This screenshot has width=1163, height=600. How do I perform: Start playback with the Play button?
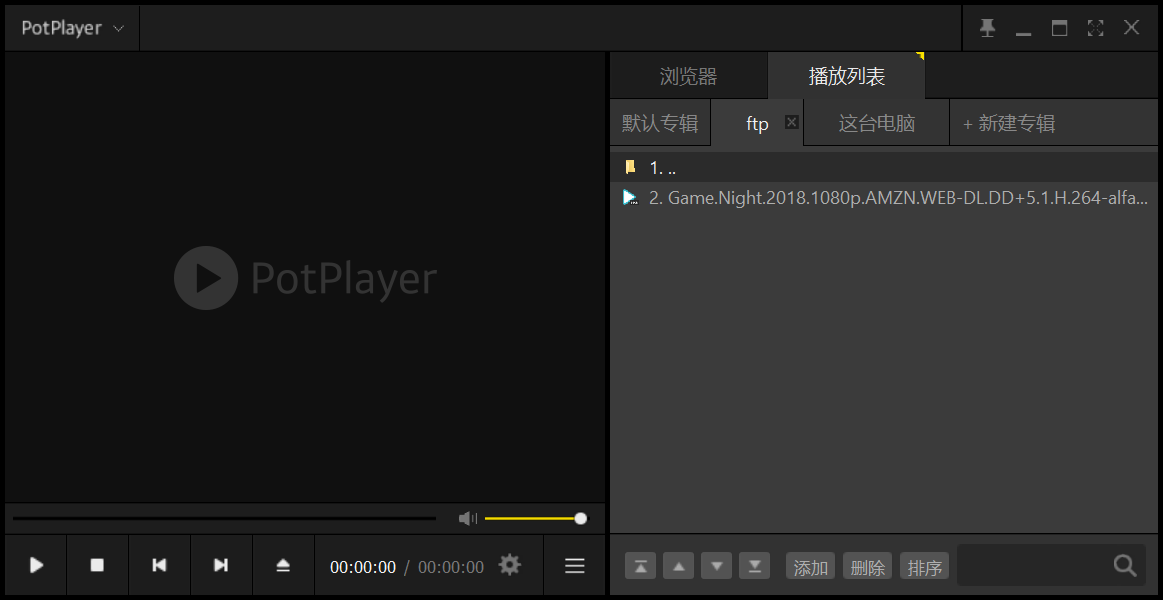[36, 565]
